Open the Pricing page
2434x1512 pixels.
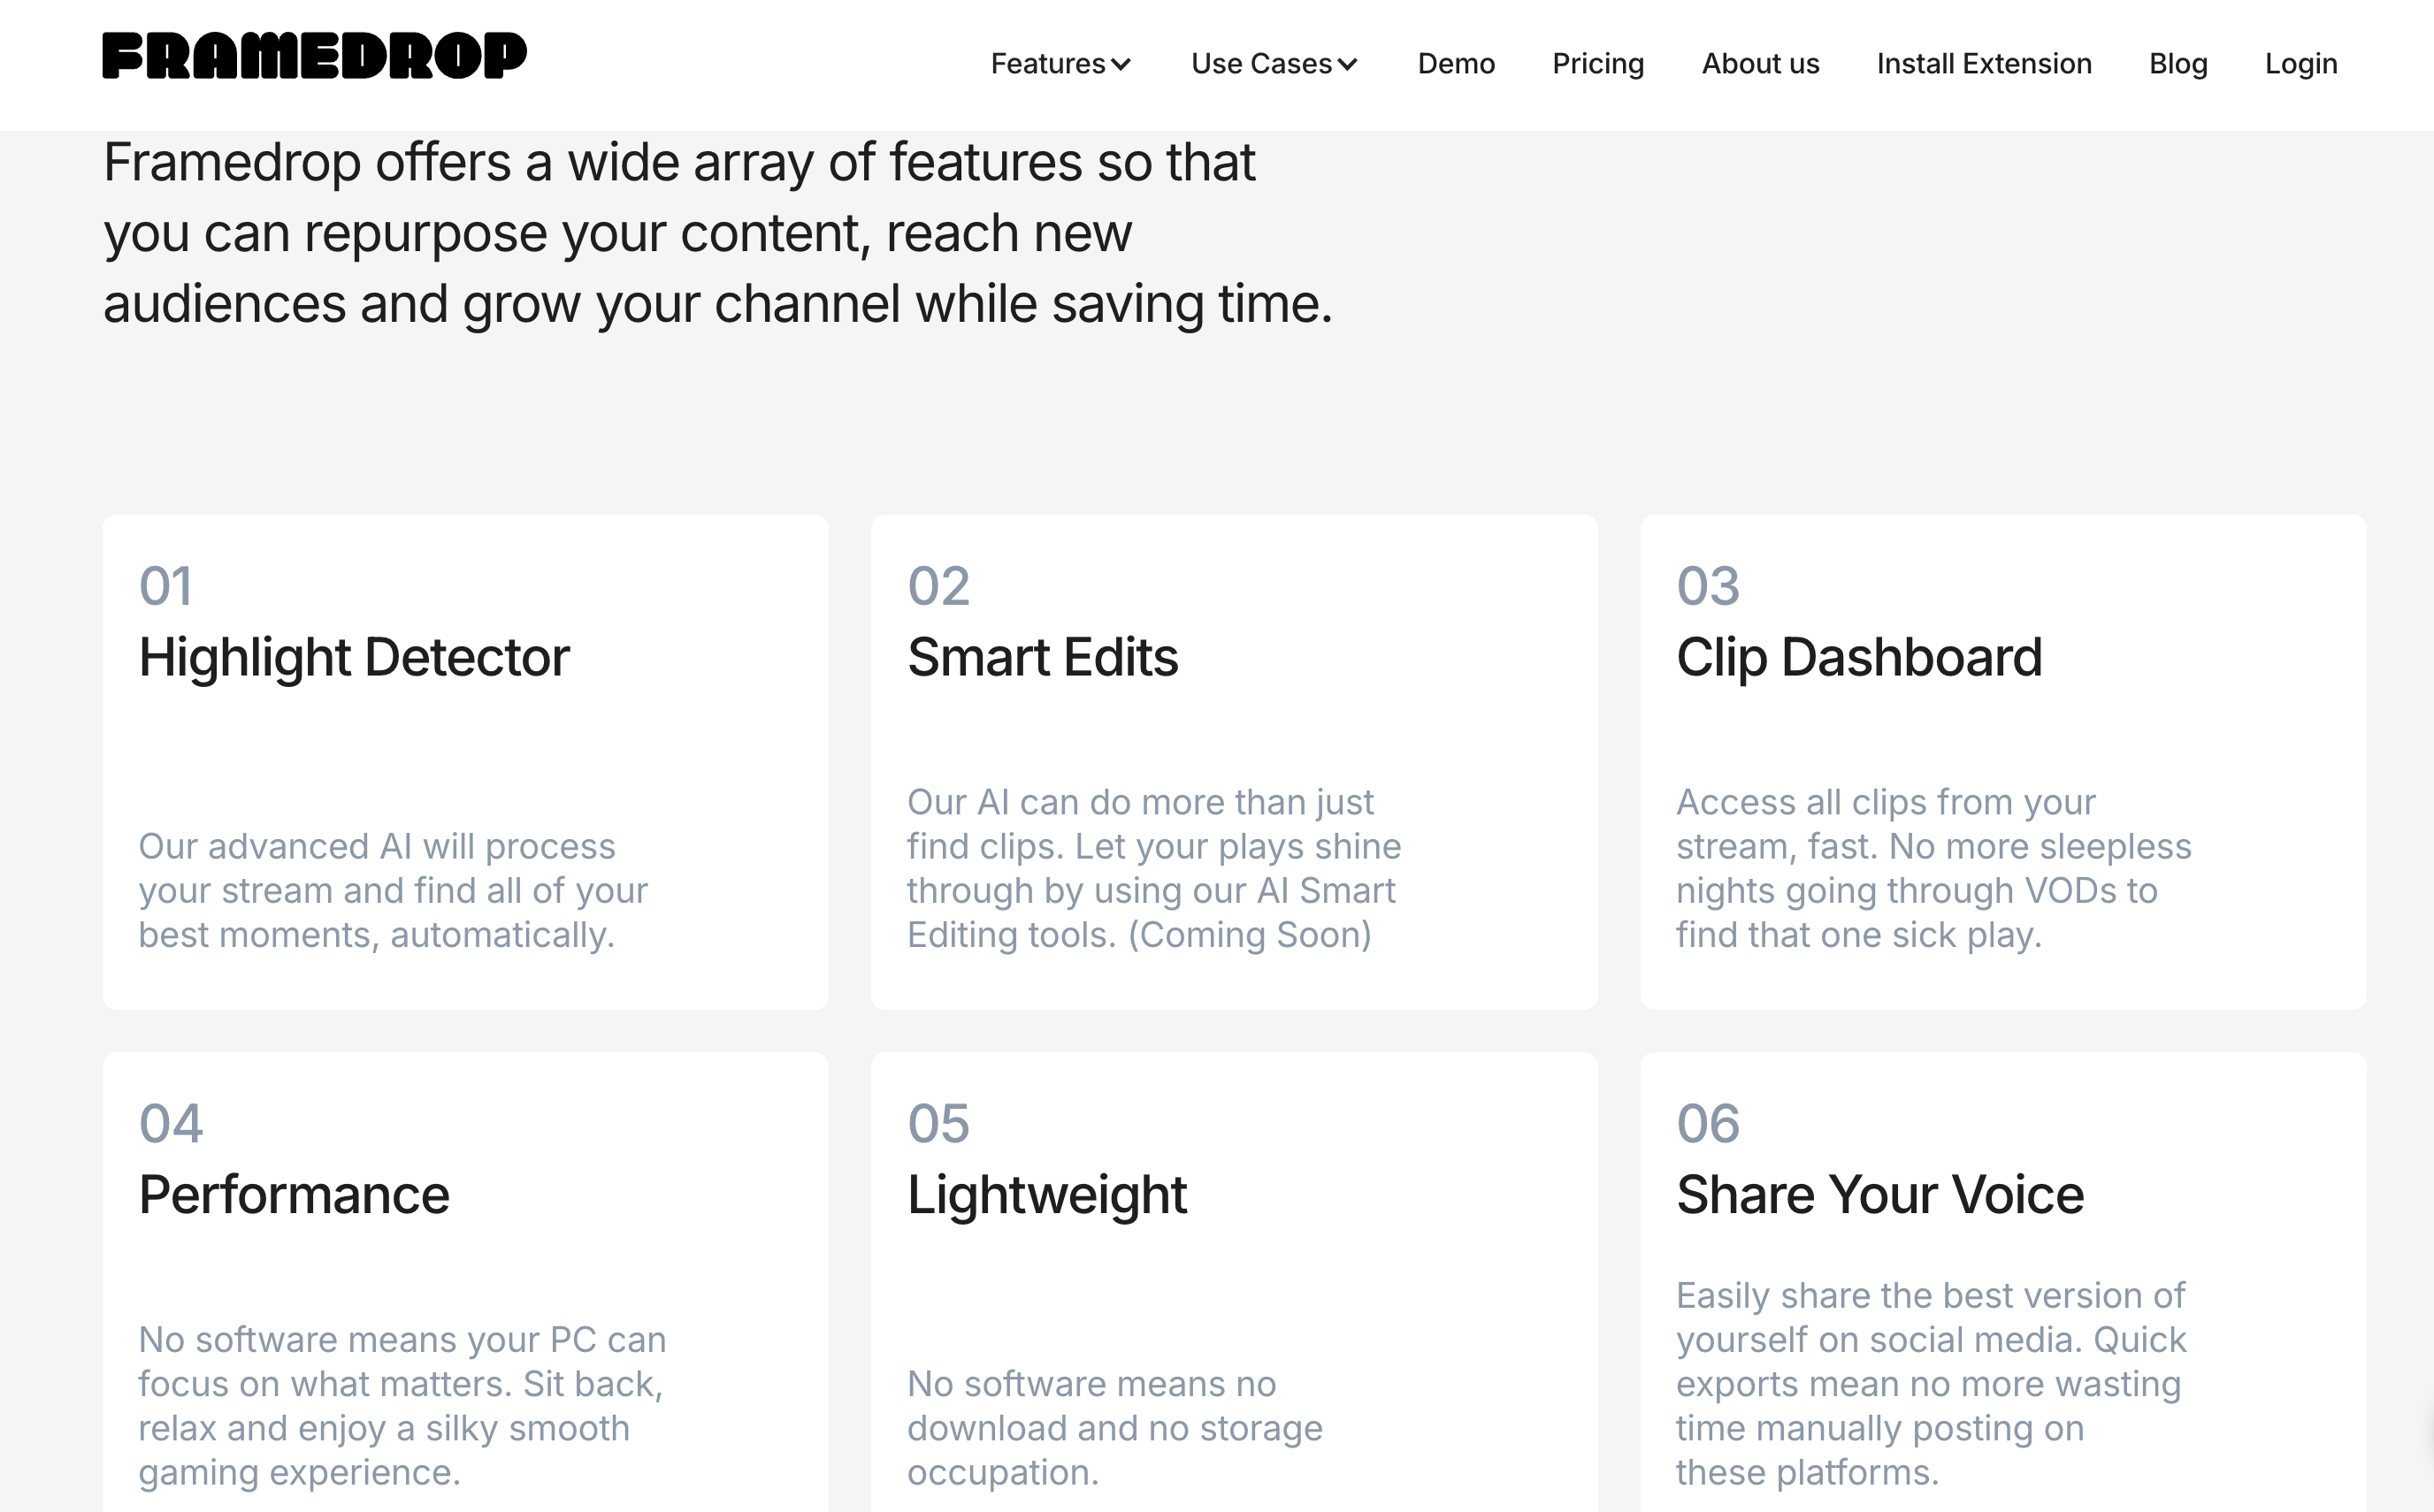click(x=1598, y=64)
